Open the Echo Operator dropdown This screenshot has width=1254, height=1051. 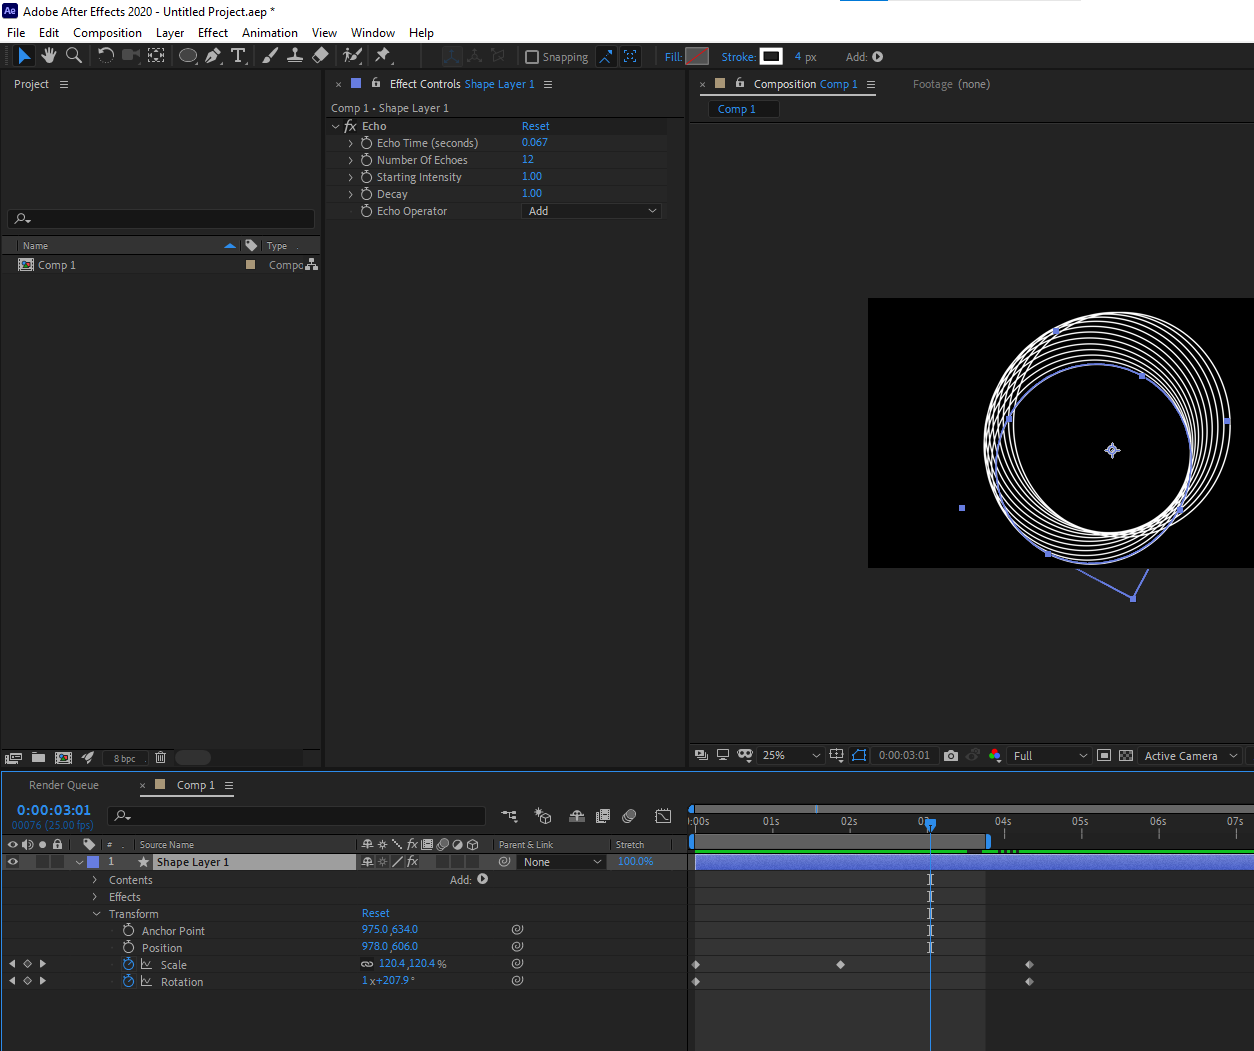(x=591, y=210)
